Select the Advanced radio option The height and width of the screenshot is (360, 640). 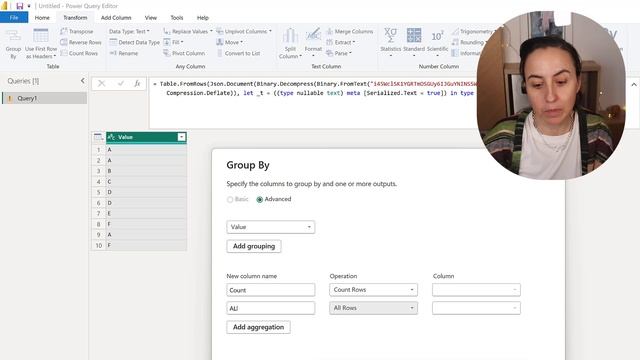point(260,200)
